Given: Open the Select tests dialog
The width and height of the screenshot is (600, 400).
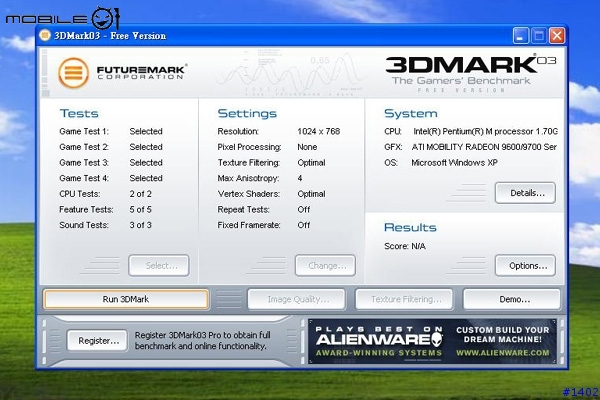Looking at the screenshot, I should [x=159, y=265].
